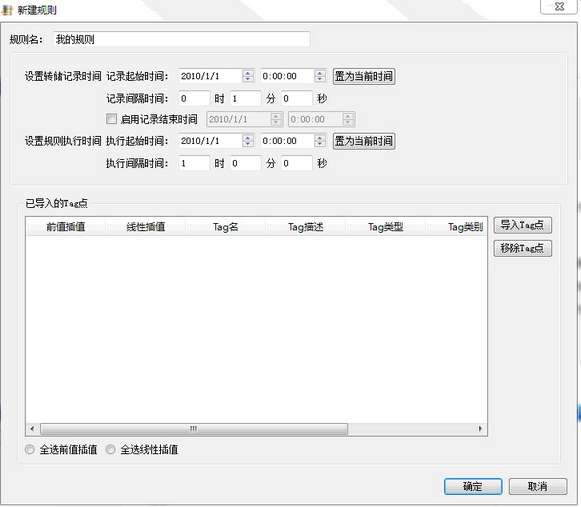Click the 移除Tag点 button
The image size is (581, 507).
pos(522,248)
